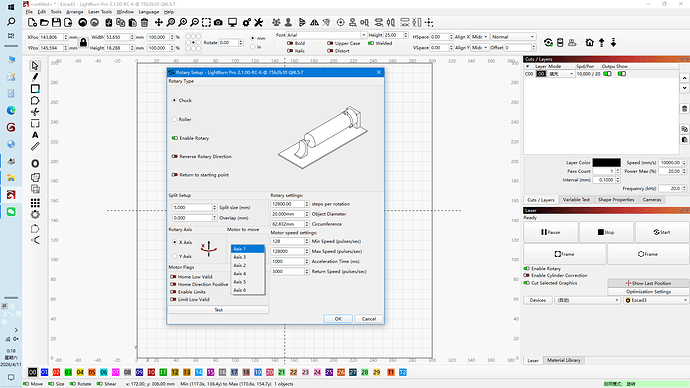
Task: Click the Home icon near laser controls
Action: point(590,42)
